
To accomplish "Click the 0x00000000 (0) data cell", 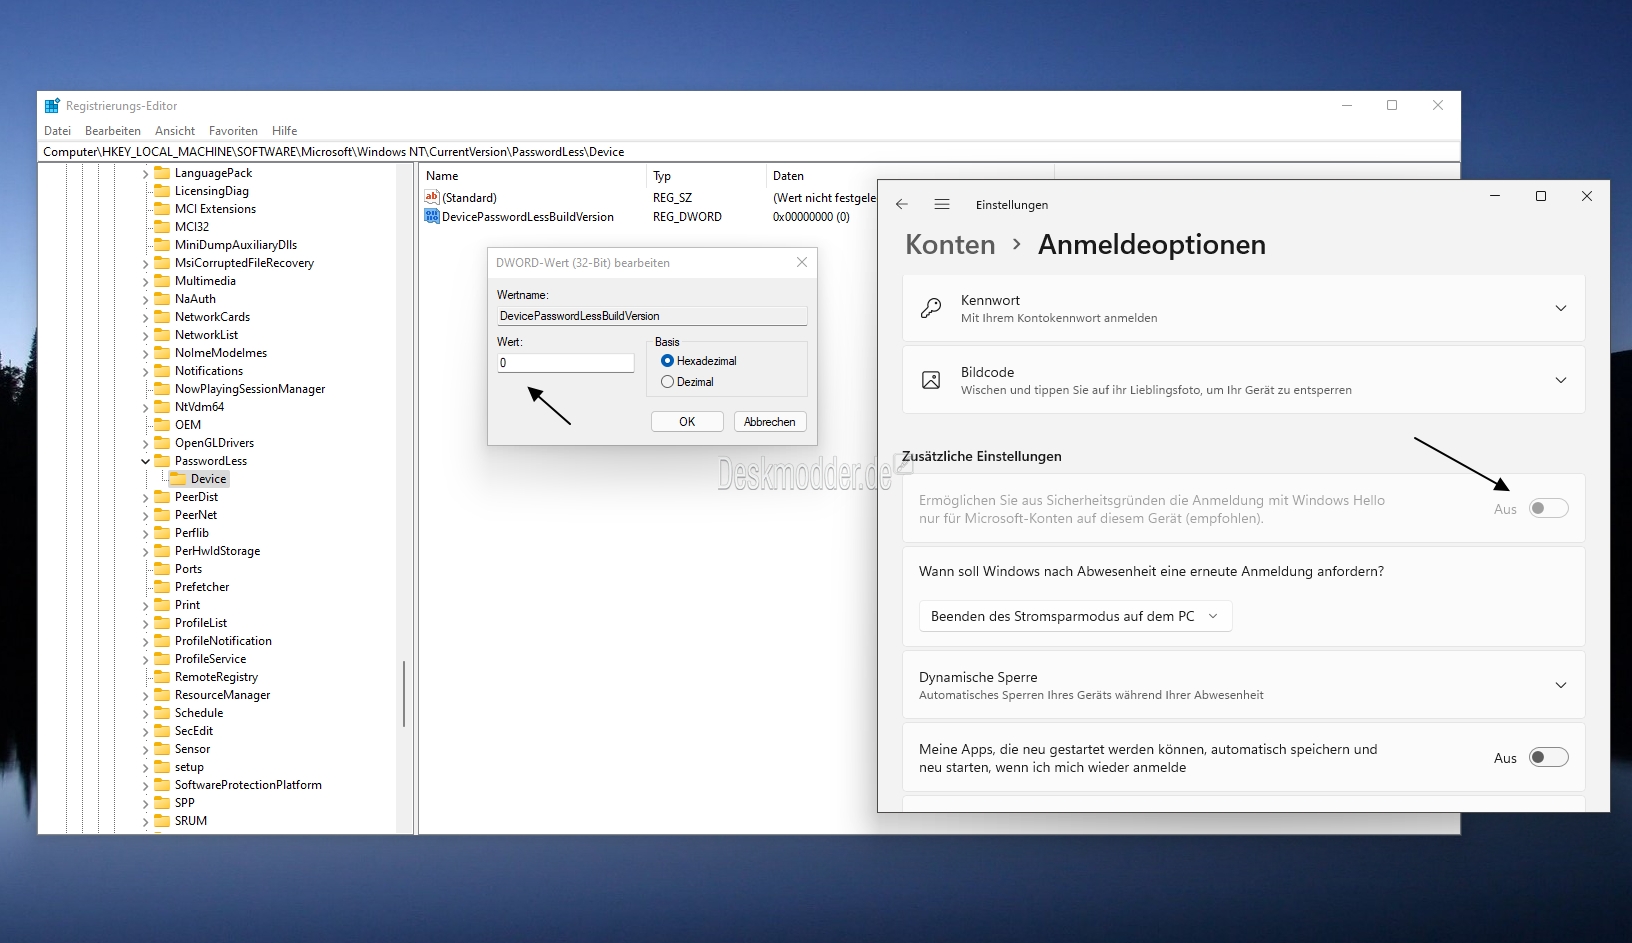I will click(811, 217).
